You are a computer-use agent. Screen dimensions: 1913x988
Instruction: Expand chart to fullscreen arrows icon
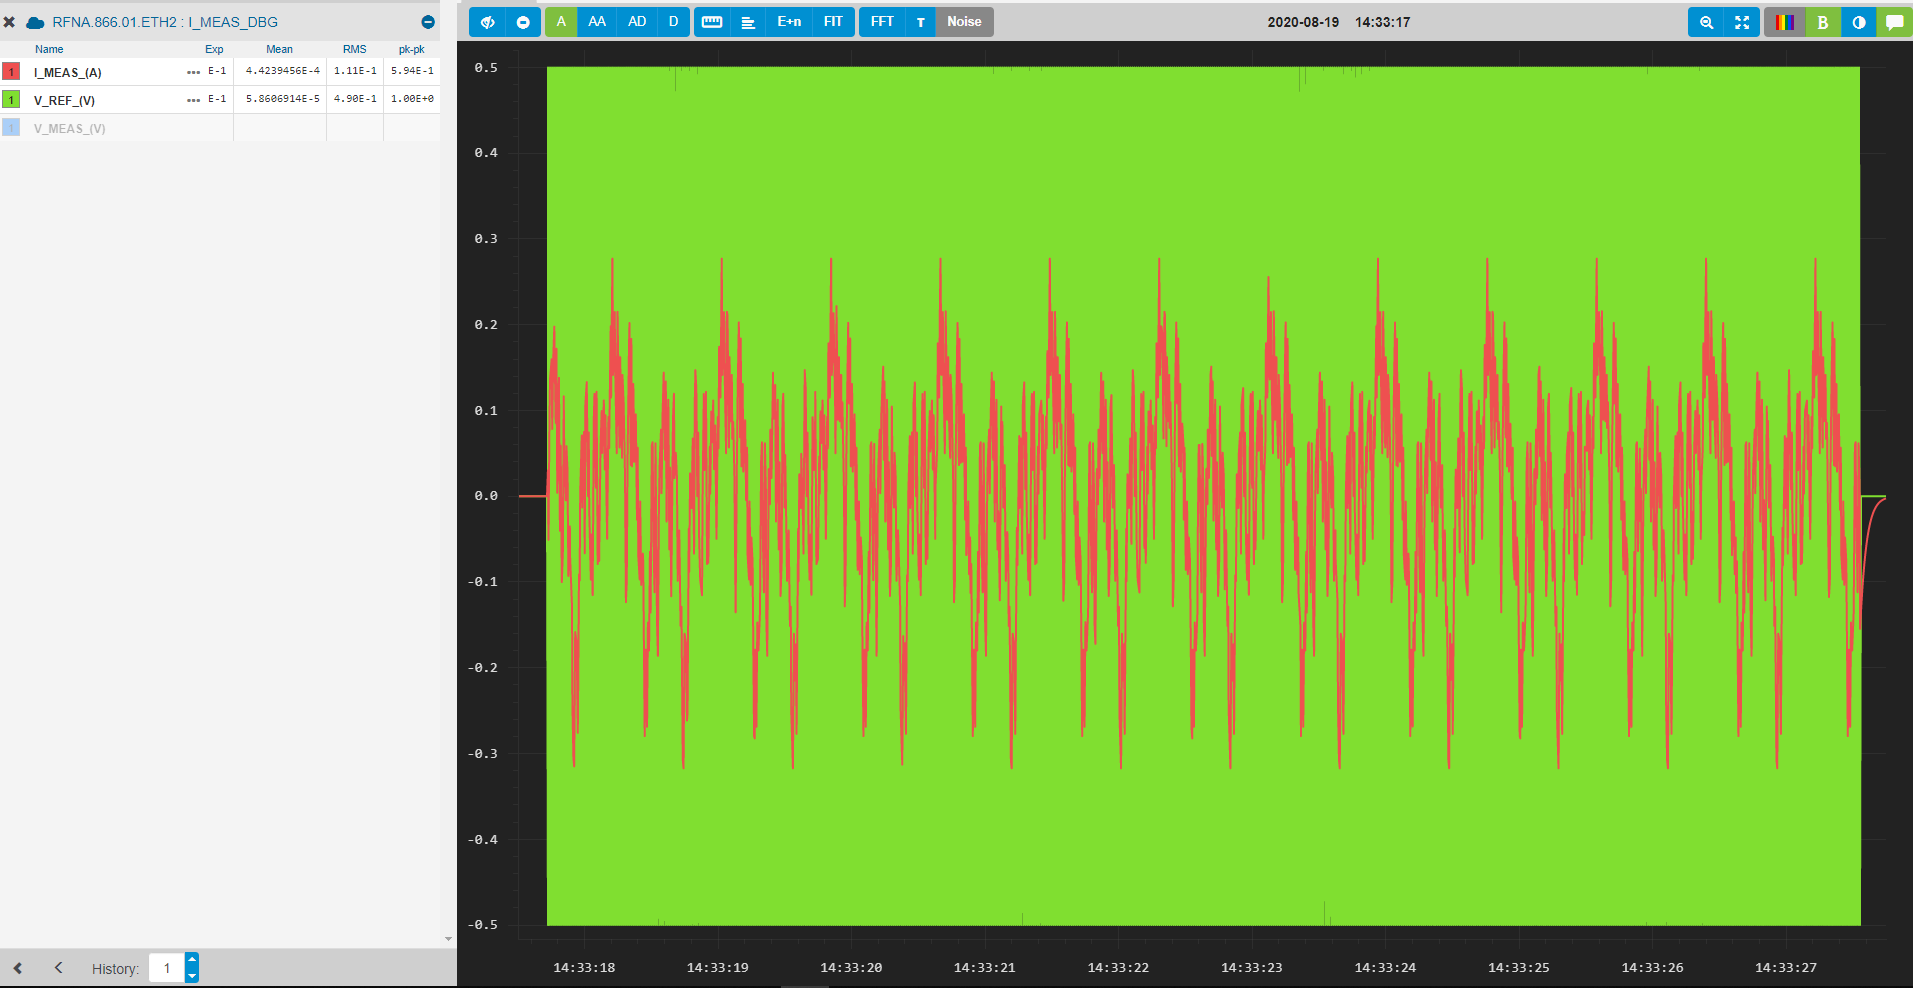point(1742,22)
